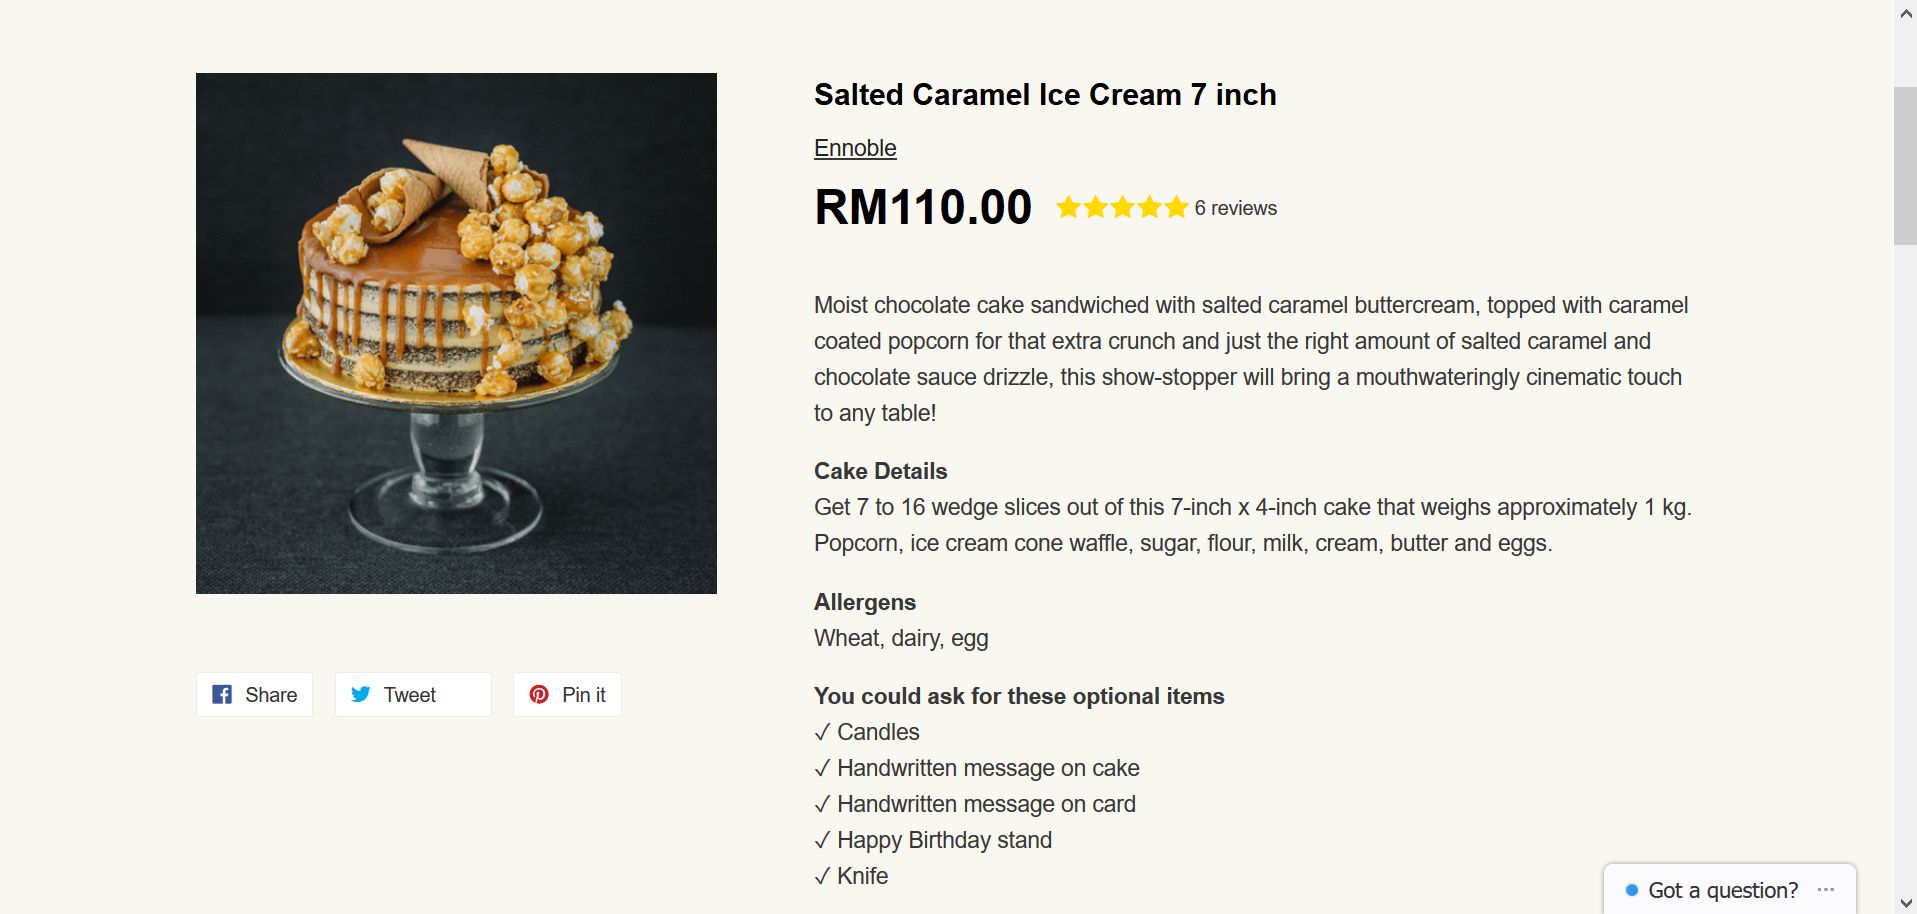Open the Ennoble brand link

(855, 148)
